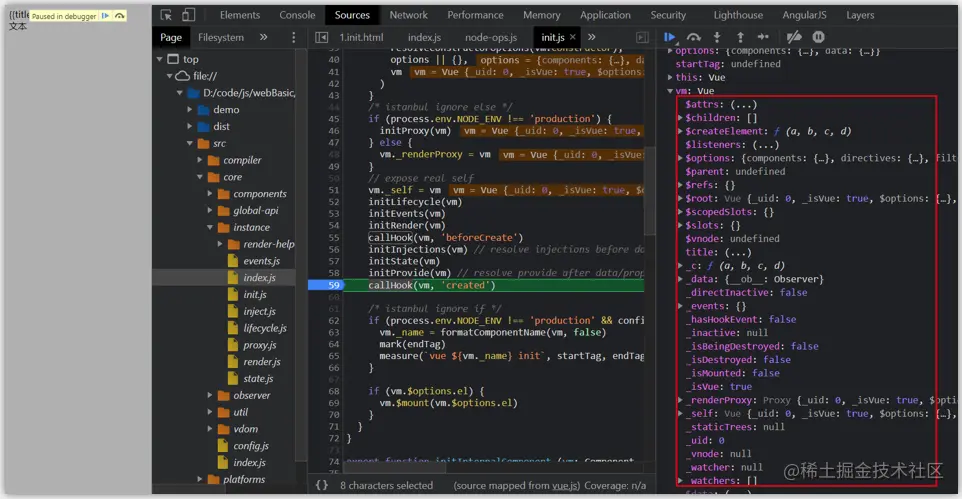Expand the demo folder

point(190,109)
